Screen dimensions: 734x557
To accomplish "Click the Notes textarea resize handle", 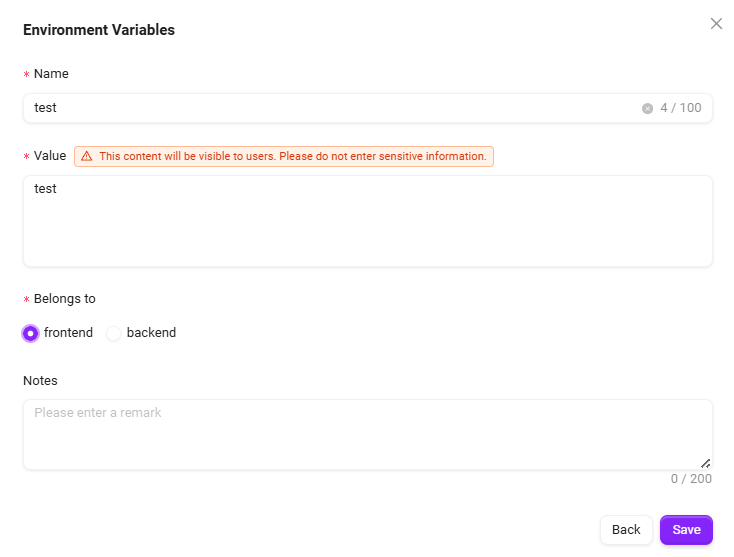I will (x=705, y=463).
